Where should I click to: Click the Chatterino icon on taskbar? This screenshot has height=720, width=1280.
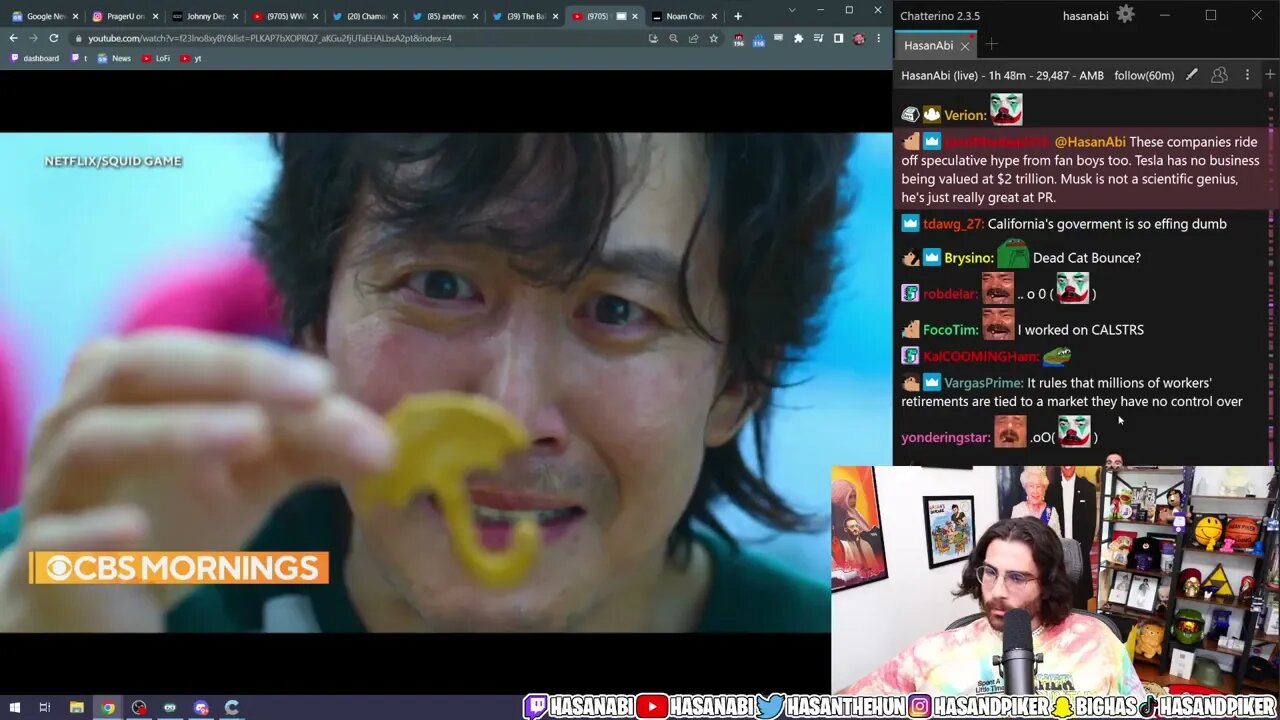pos(232,707)
